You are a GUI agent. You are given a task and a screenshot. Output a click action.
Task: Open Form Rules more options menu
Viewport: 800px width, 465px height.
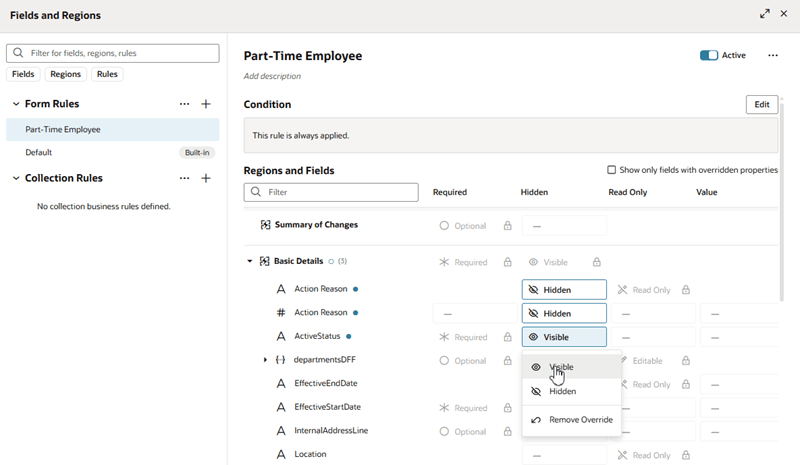(184, 104)
